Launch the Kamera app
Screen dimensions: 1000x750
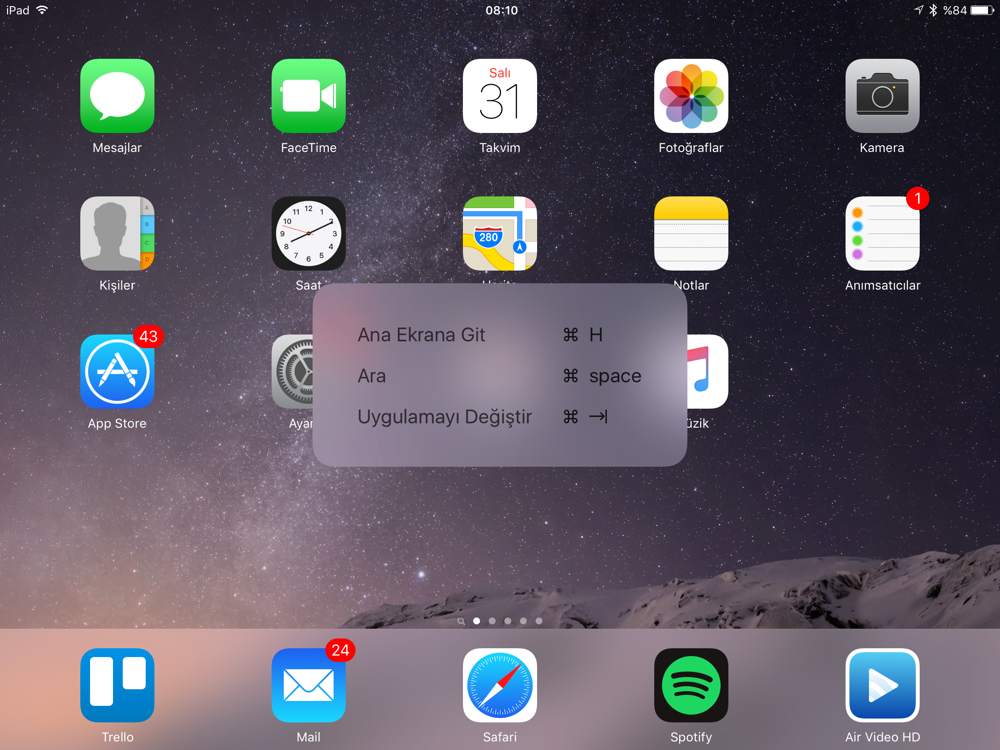pos(882,97)
